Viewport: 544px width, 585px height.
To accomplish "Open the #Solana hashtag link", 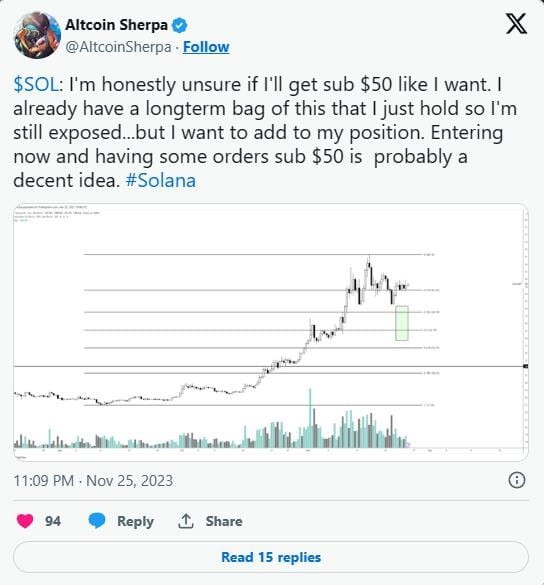I will click(161, 181).
